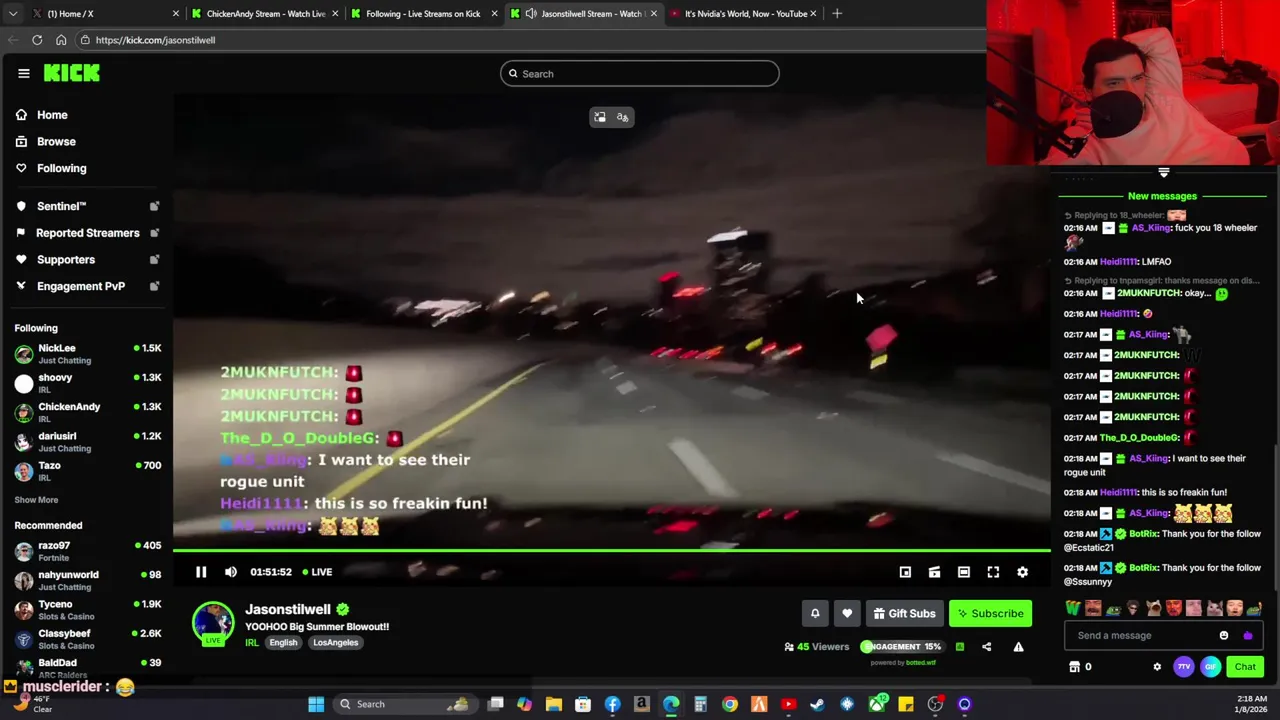Viewport: 1280px width, 720px height.
Task: Open the Kick sidebar hamburger menu
Action: (x=24, y=73)
